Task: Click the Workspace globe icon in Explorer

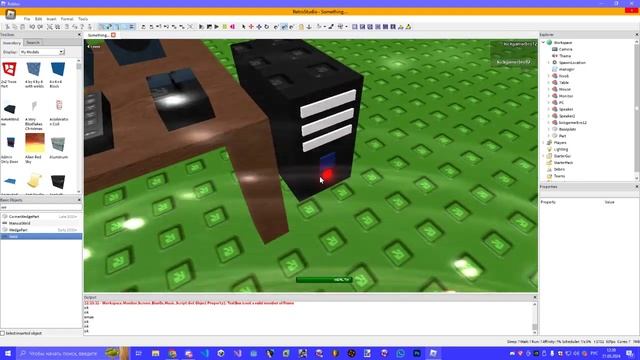Action: pos(549,42)
